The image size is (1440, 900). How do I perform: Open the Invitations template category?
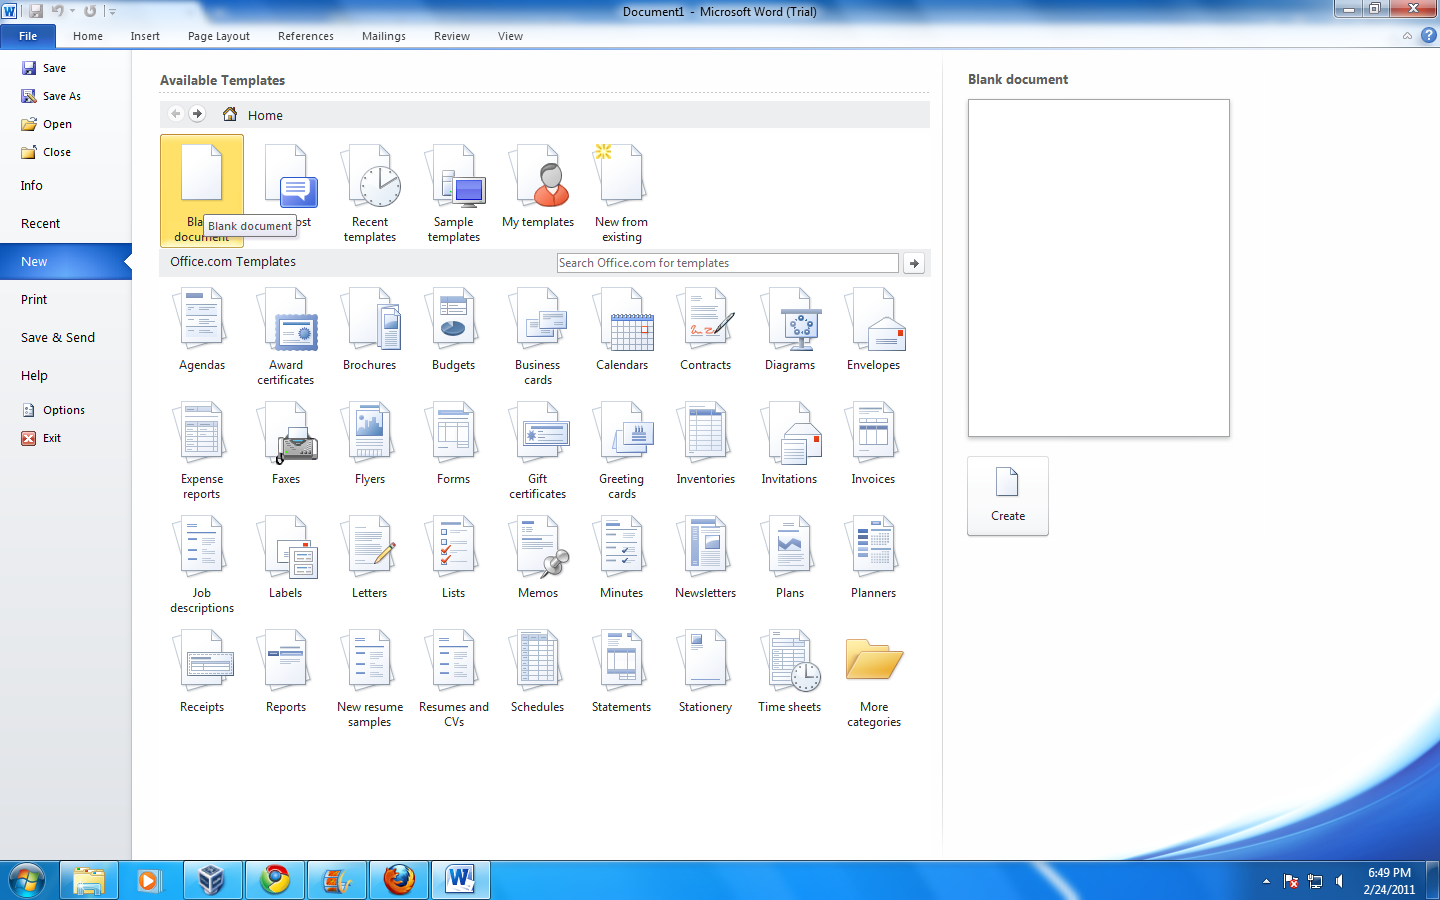click(x=790, y=443)
